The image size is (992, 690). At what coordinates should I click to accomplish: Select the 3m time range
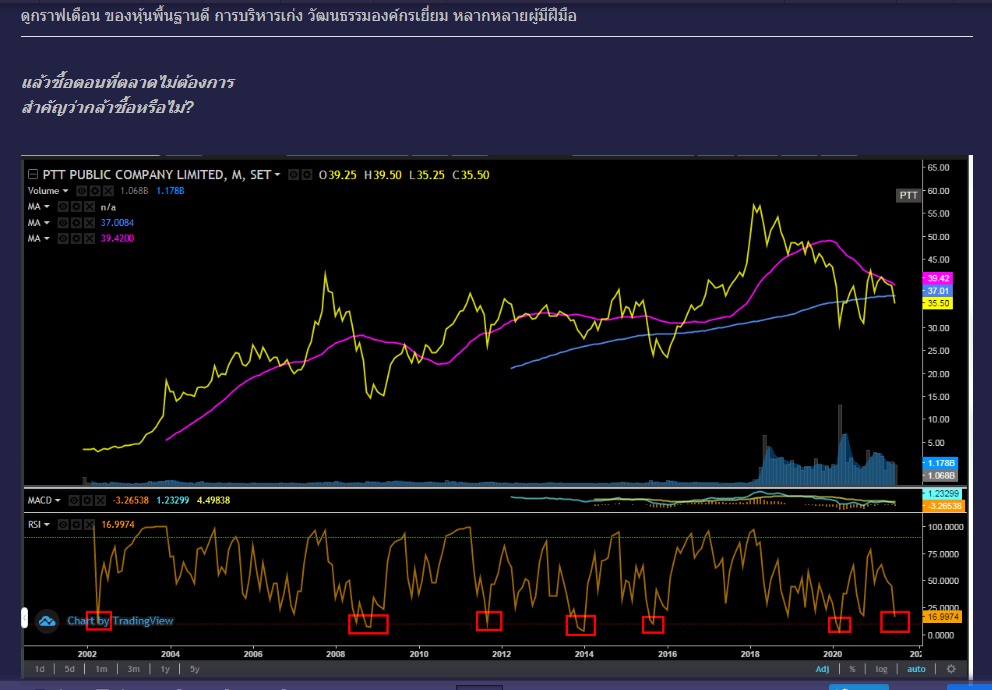pyautogui.click(x=133, y=668)
